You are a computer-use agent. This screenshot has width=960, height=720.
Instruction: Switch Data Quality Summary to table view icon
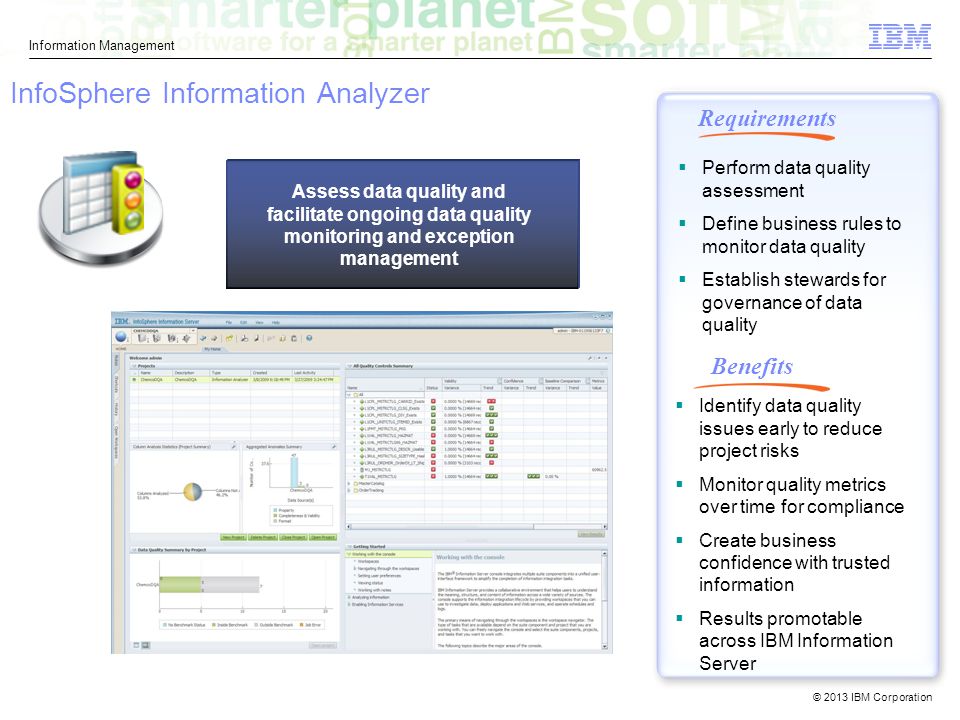[137, 645]
